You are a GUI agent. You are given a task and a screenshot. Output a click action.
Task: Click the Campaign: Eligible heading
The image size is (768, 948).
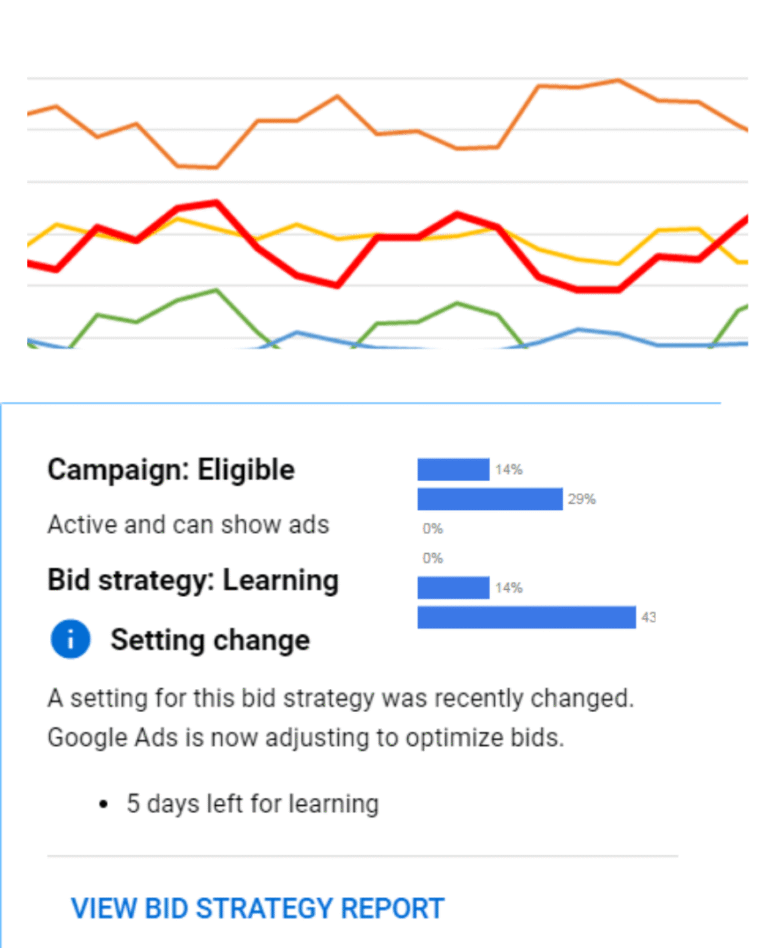(x=171, y=470)
